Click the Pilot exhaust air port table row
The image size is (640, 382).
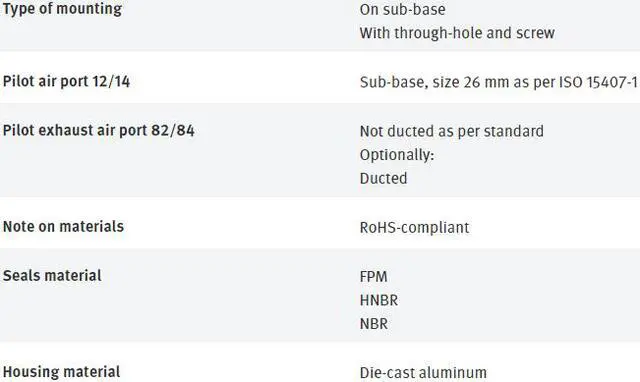(320, 150)
